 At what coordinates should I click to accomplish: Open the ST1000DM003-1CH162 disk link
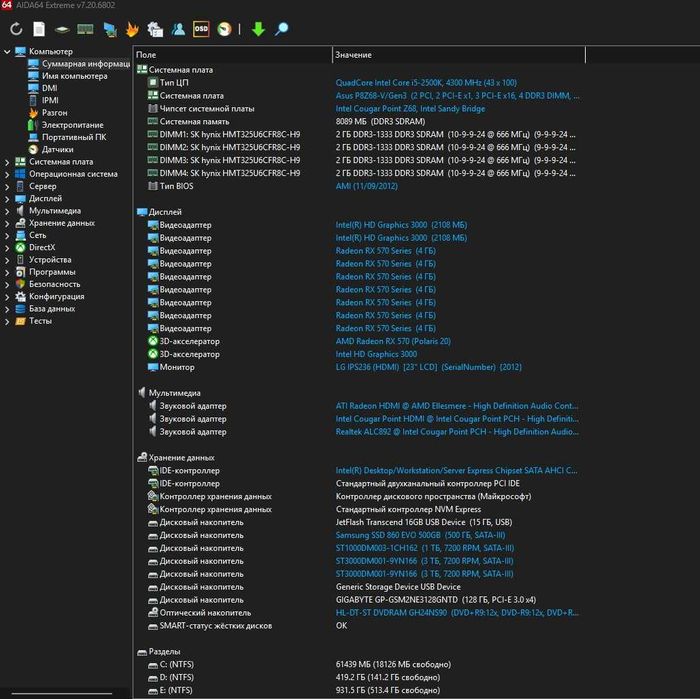pos(425,548)
